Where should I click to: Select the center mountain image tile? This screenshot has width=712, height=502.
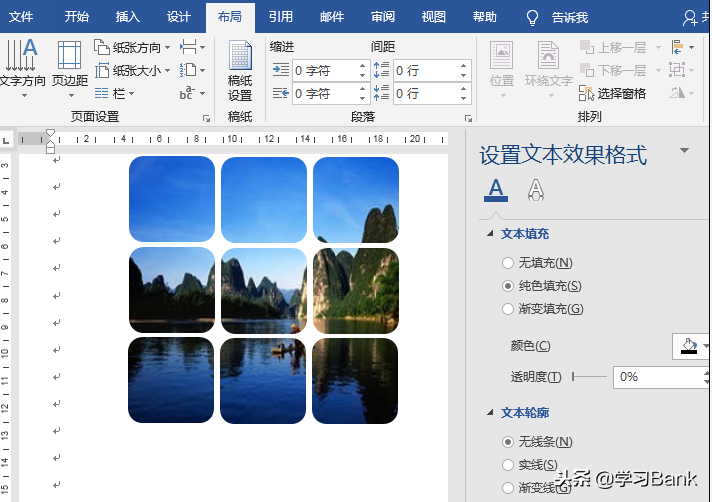coord(264,290)
